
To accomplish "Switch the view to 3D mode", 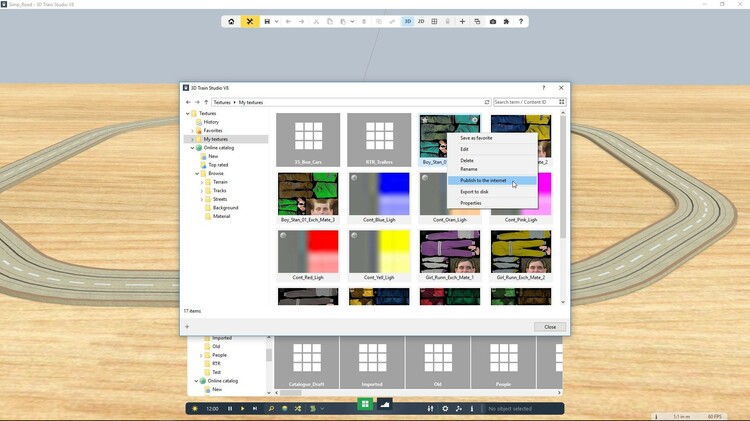I will [x=408, y=22].
